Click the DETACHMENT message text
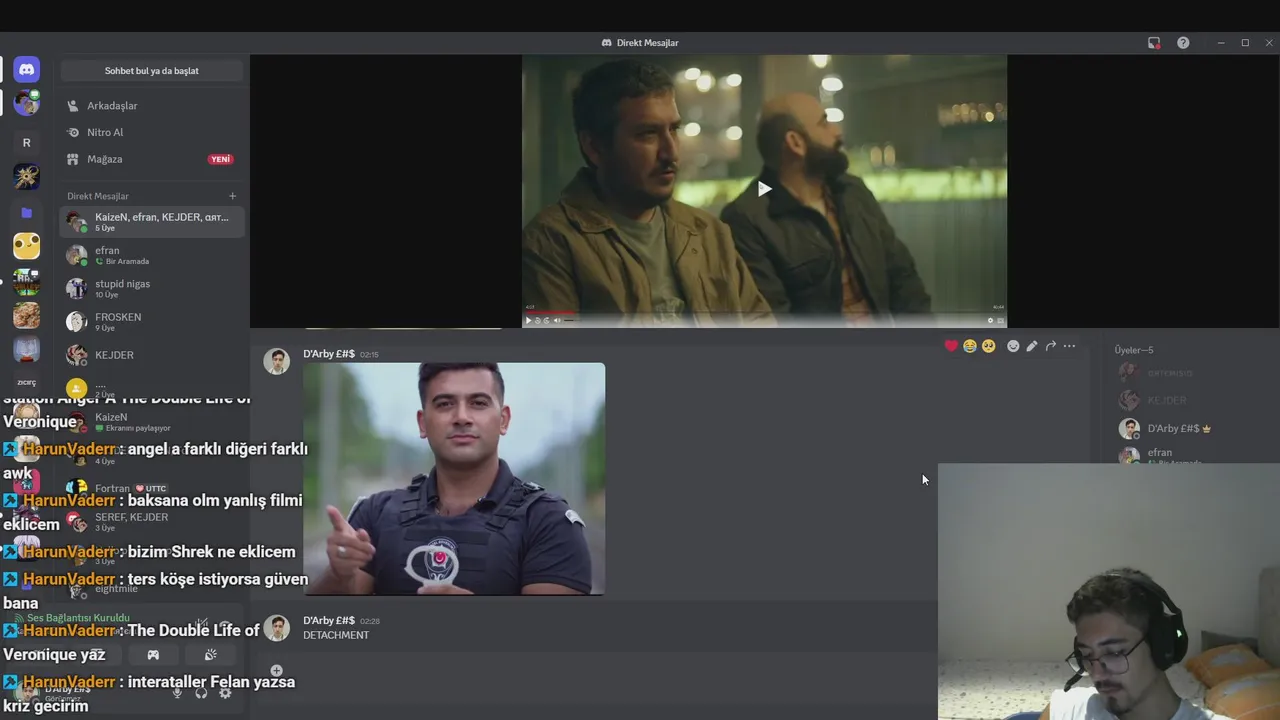The width and height of the screenshot is (1280, 720). pos(336,635)
